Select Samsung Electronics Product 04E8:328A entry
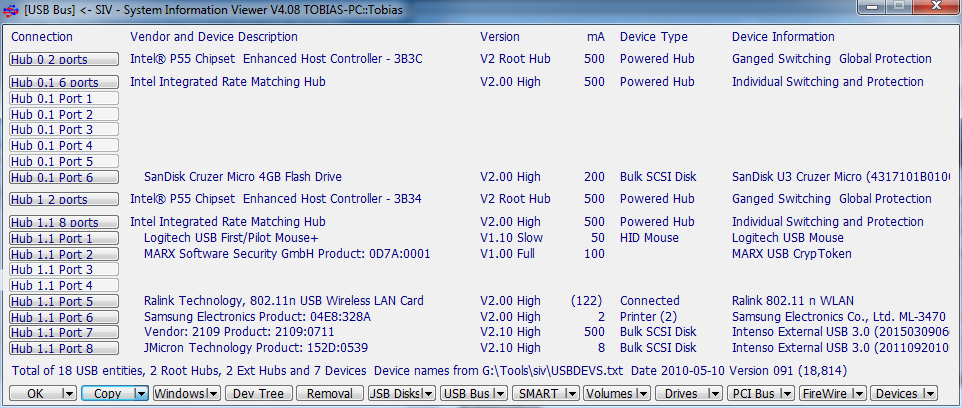Image resolution: width=962 pixels, height=408 pixels. (x=257, y=317)
